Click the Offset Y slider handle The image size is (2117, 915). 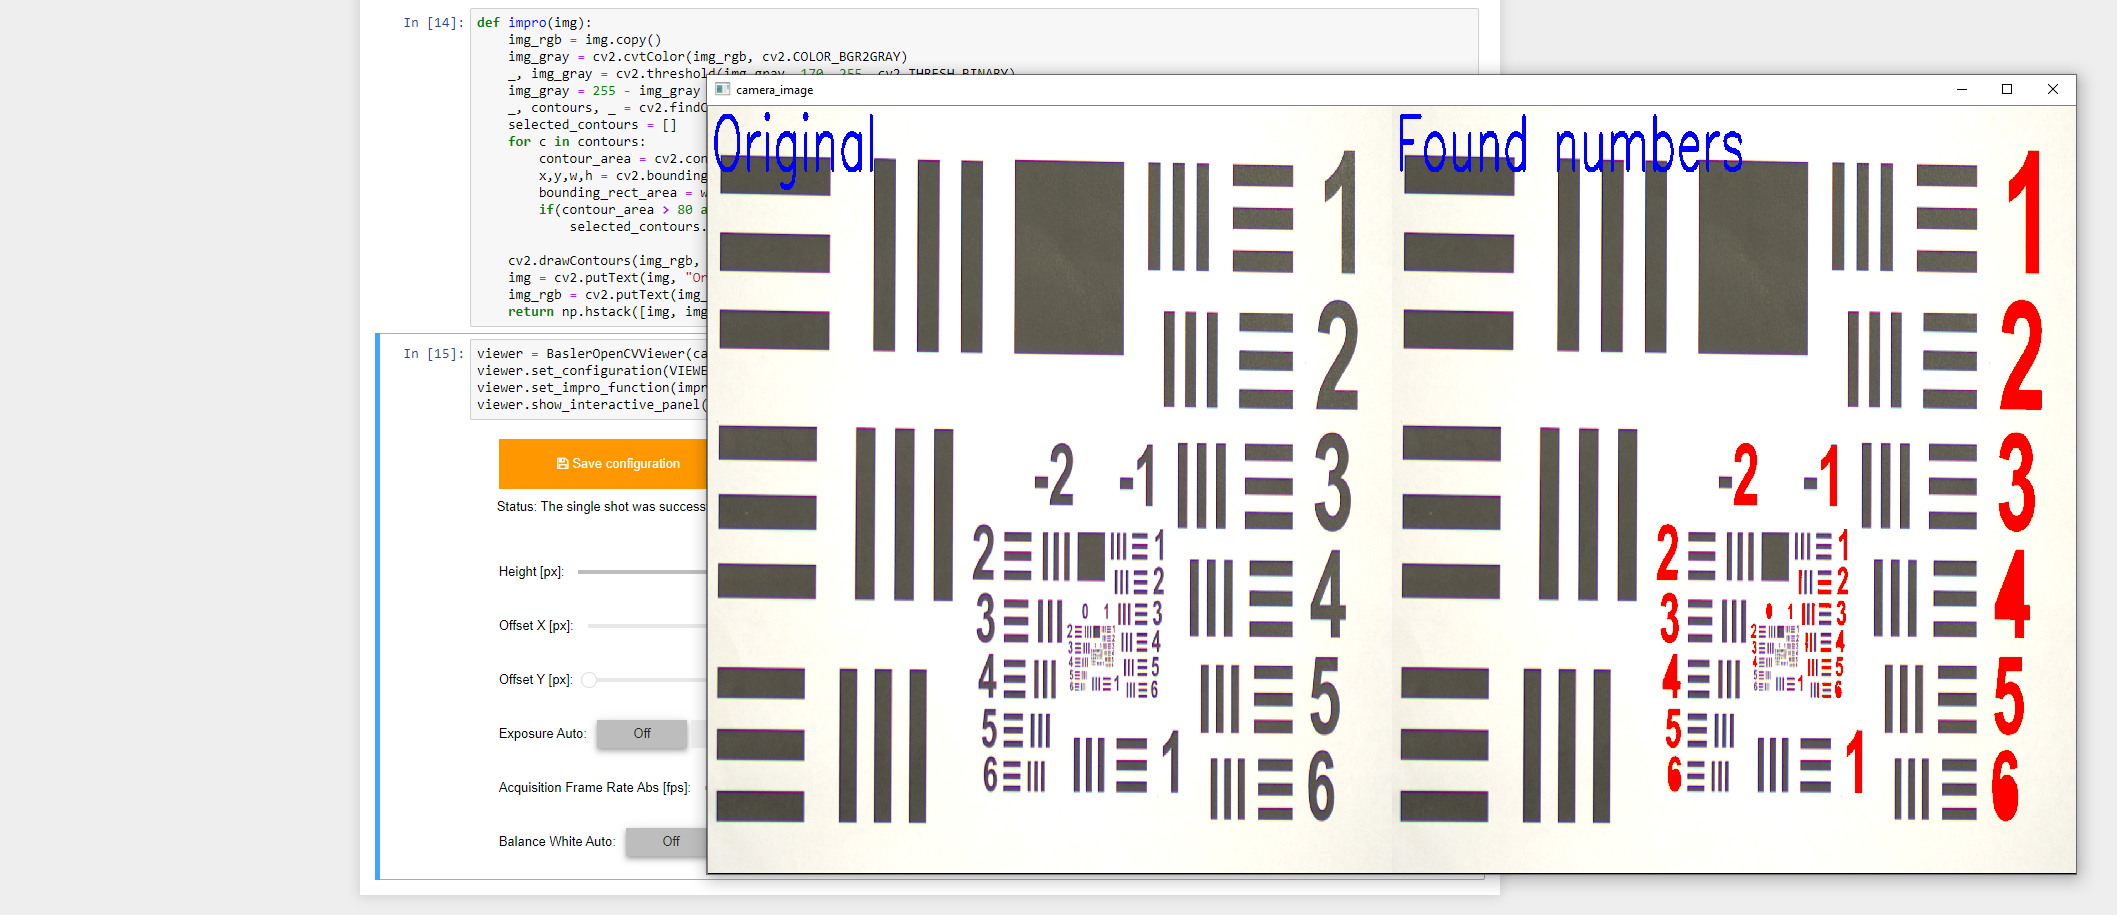pyautogui.click(x=589, y=680)
